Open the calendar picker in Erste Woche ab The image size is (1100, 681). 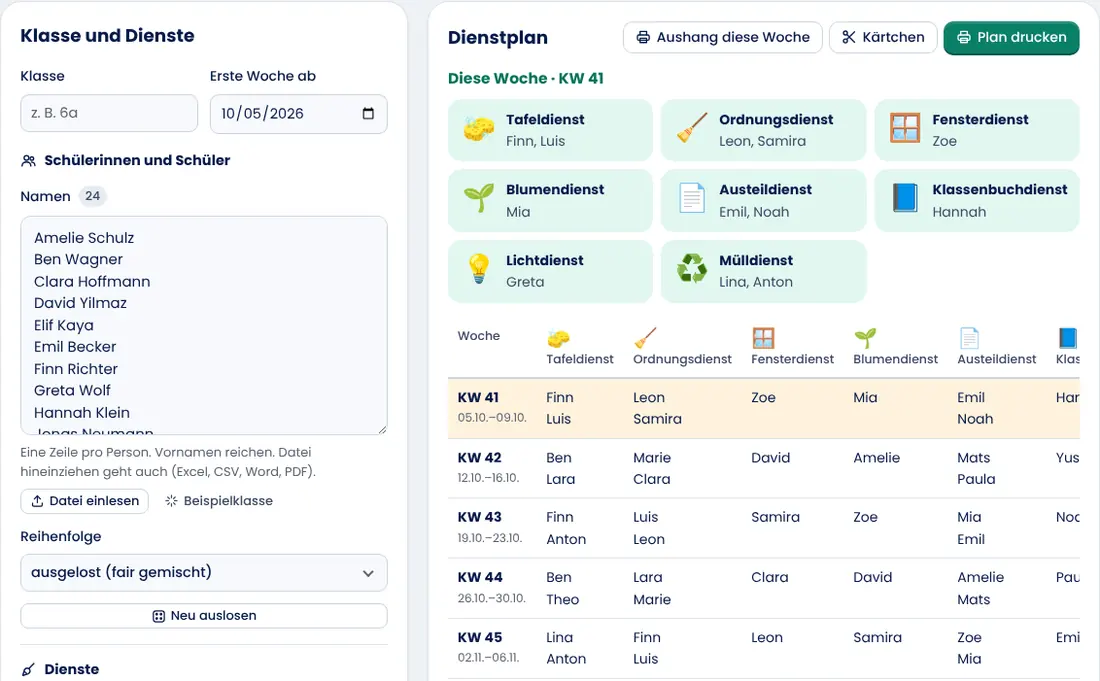[368, 114]
